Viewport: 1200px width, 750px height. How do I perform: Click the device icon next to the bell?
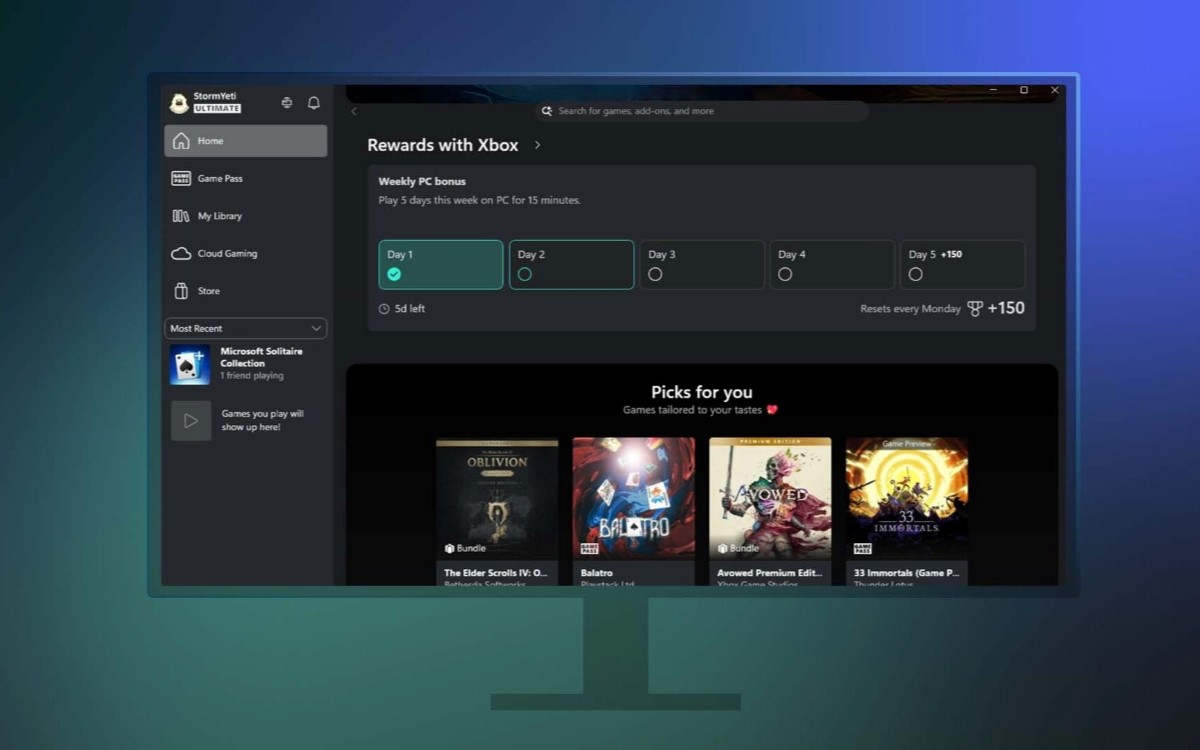[287, 102]
